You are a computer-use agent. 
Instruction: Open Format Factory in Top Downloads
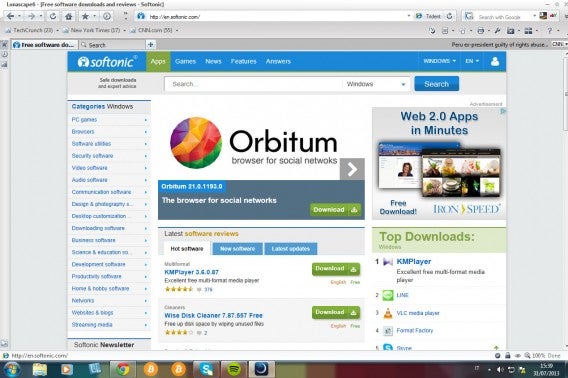pos(415,331)
